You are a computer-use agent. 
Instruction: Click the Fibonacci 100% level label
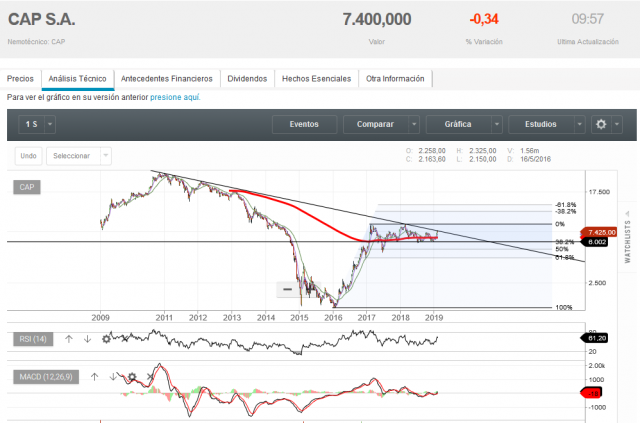click(564, 307)
